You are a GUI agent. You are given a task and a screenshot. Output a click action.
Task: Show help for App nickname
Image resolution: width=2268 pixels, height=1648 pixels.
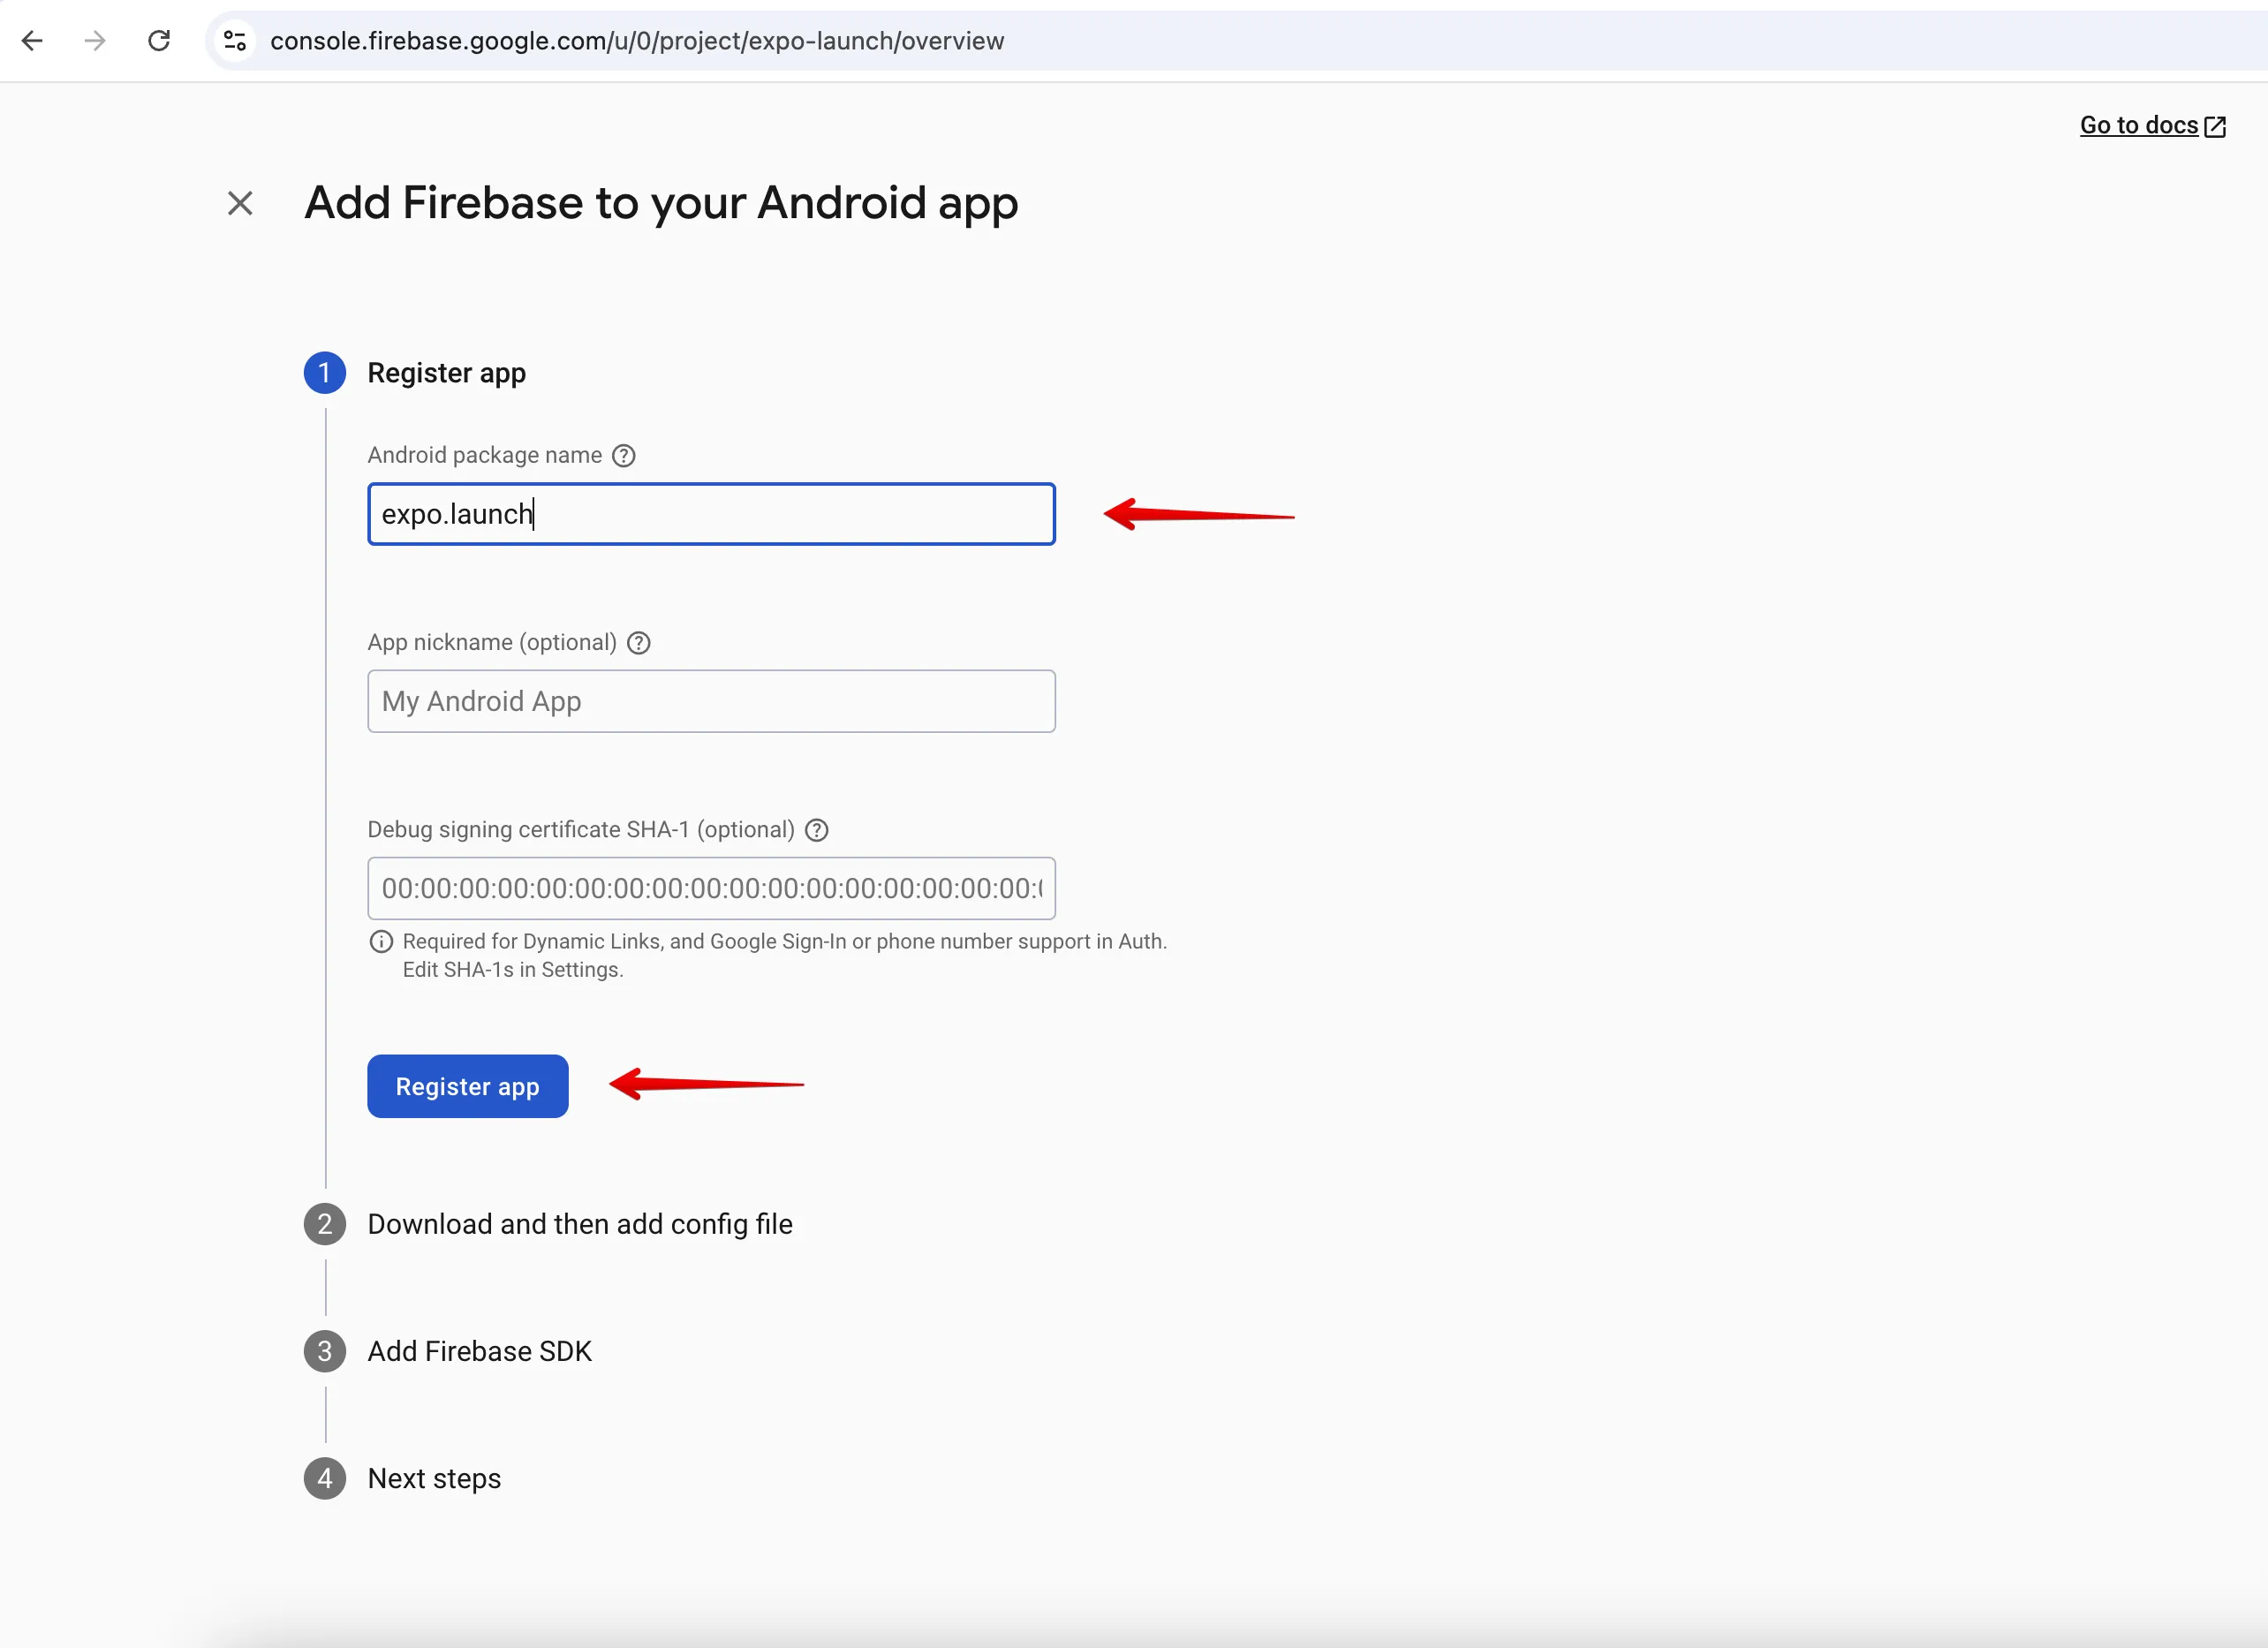(x=639, y=643)
